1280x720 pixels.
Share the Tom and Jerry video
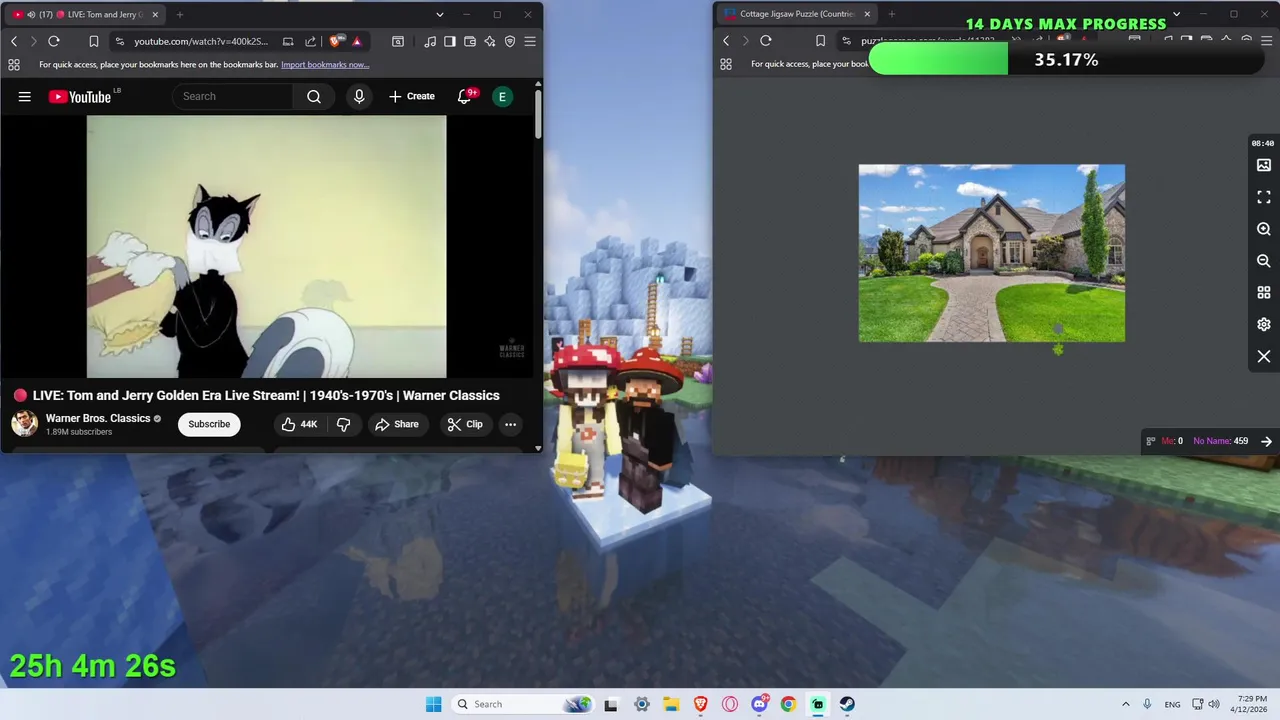point(397,424)
